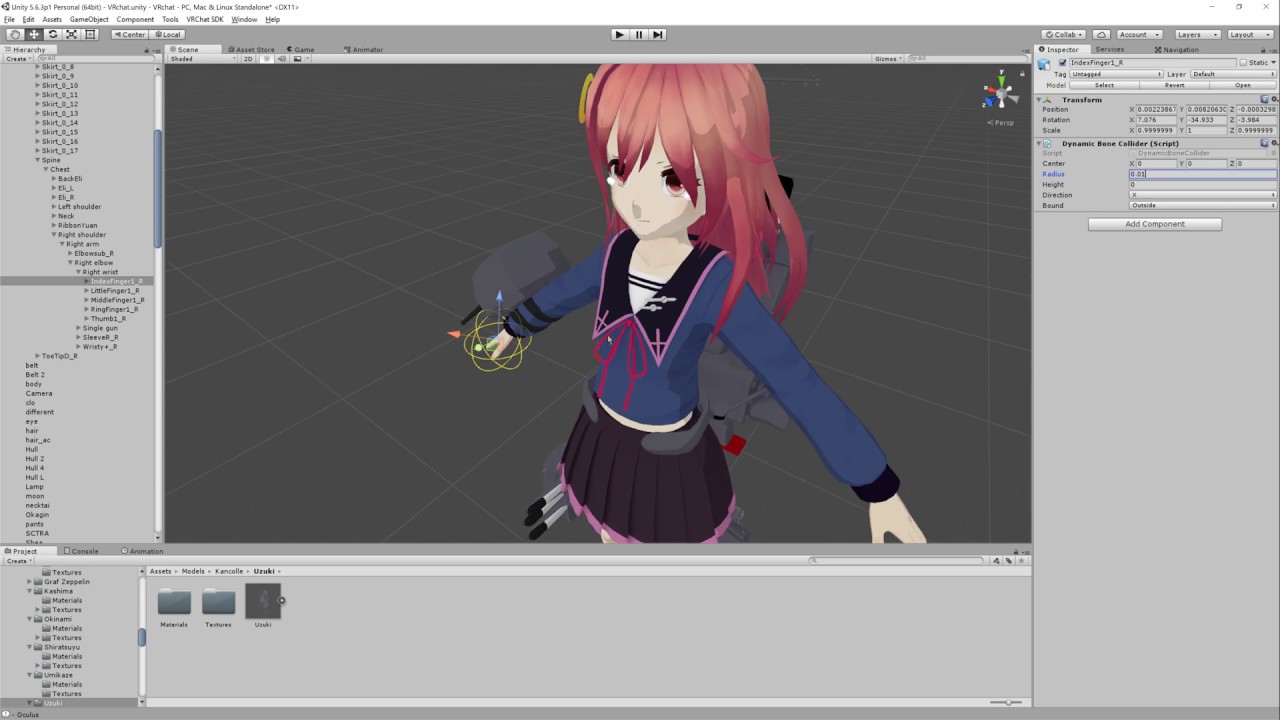Open the VRChat SDK menu
The height and width of the screenshot is (720, 1280).
coord(205,19)
